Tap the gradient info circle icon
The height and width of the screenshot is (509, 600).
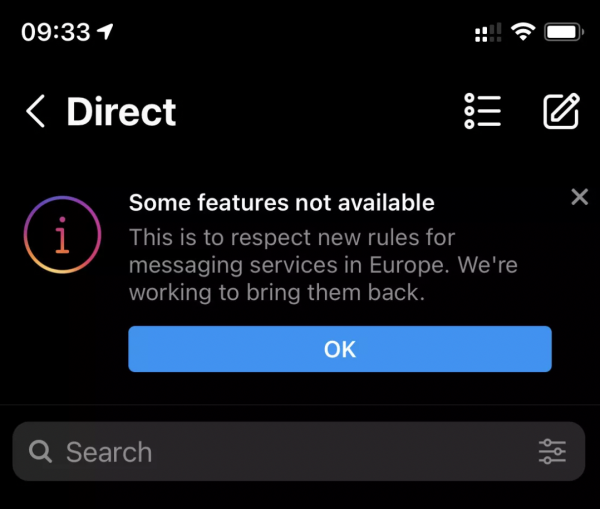tap(62, 235)
